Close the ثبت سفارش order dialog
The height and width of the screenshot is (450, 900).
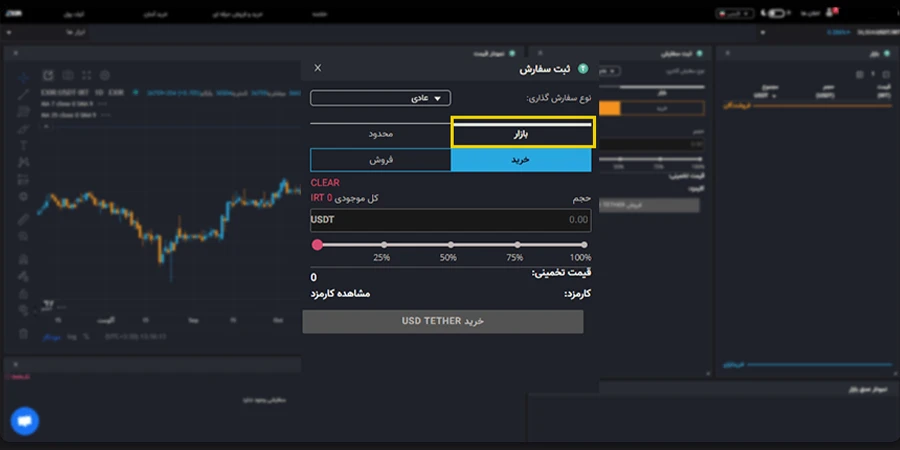(x=317, y=68)
